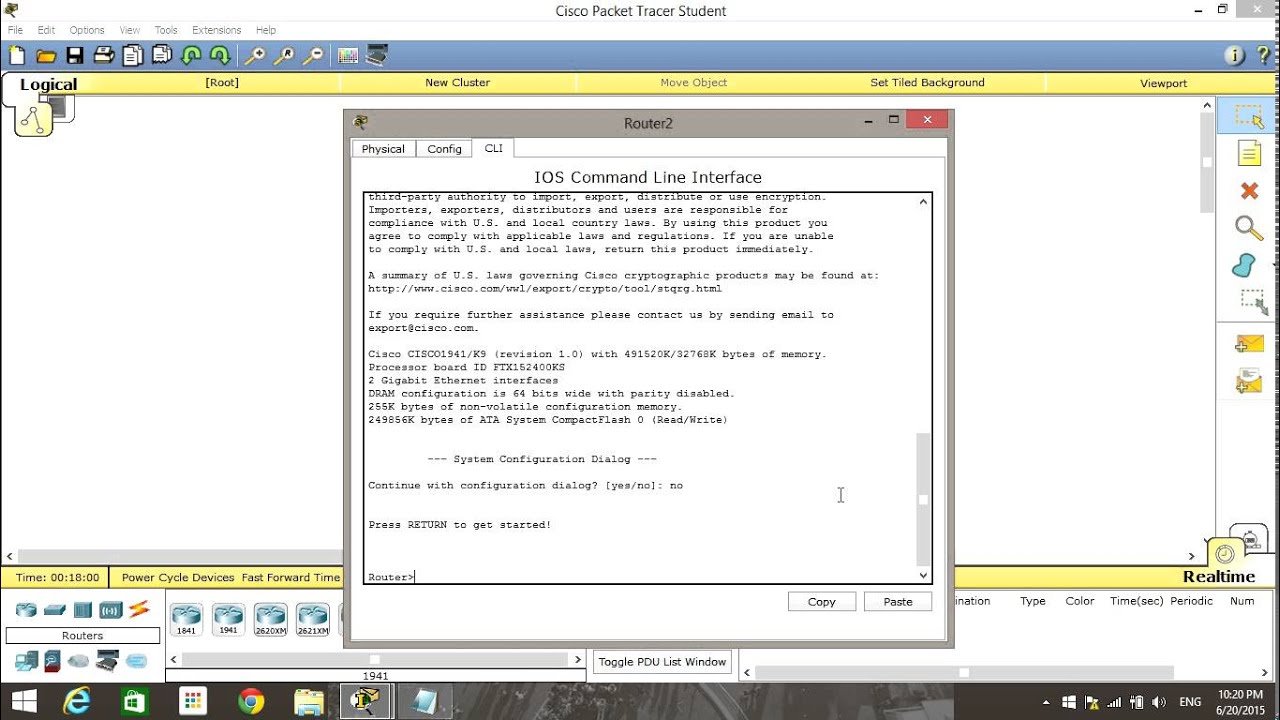
Task: Click Toggle PDU List Window button
Action: point(662,662)
